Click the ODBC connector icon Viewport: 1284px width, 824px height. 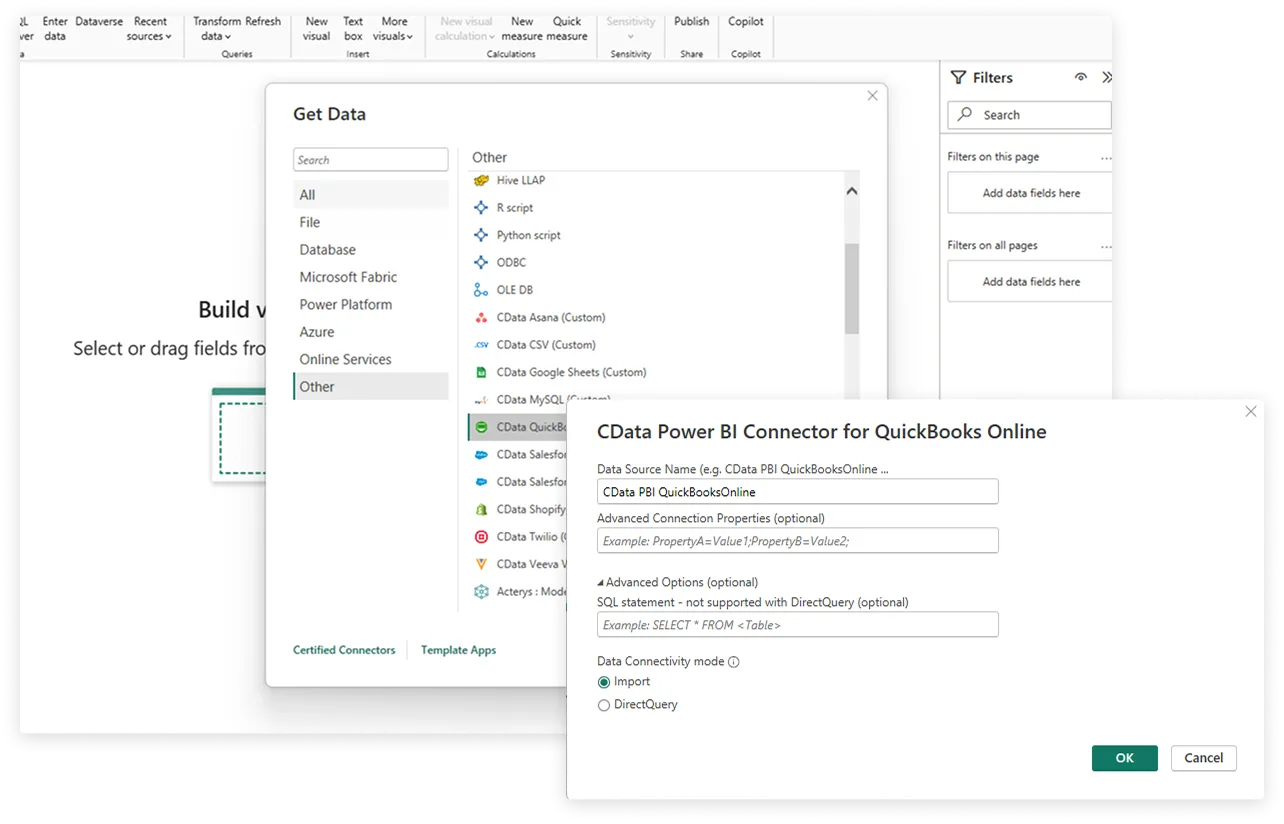pyautogui.click(x=481, y=262)
